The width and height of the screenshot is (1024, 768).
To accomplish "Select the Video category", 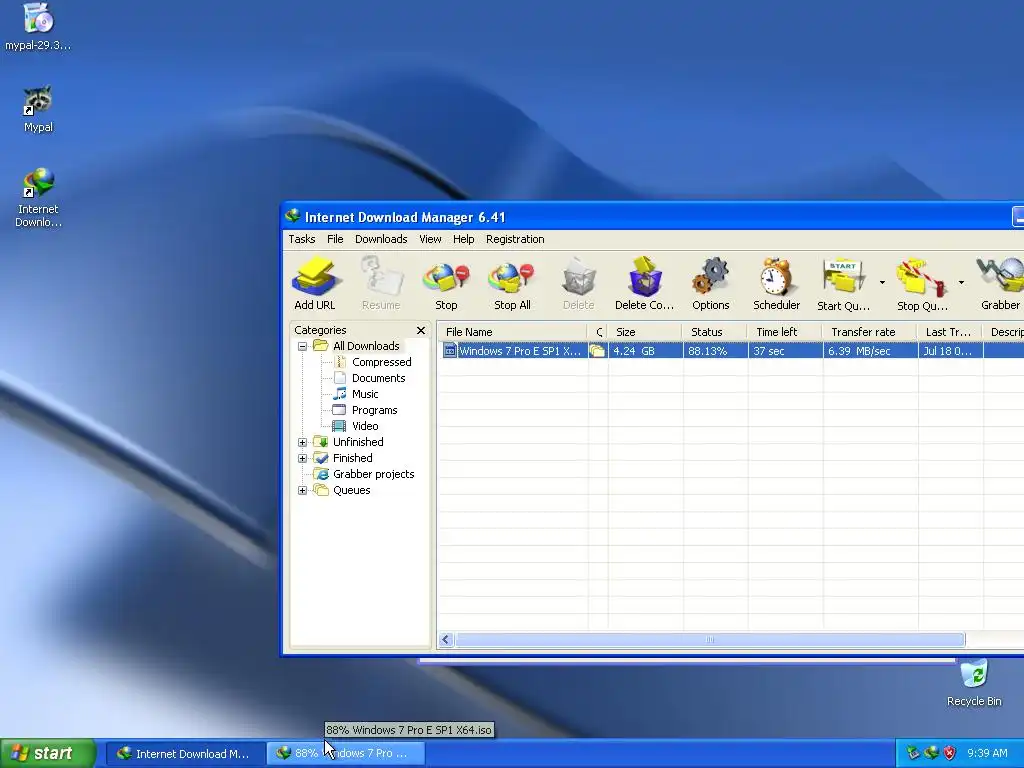I will [x=365, y=426].
